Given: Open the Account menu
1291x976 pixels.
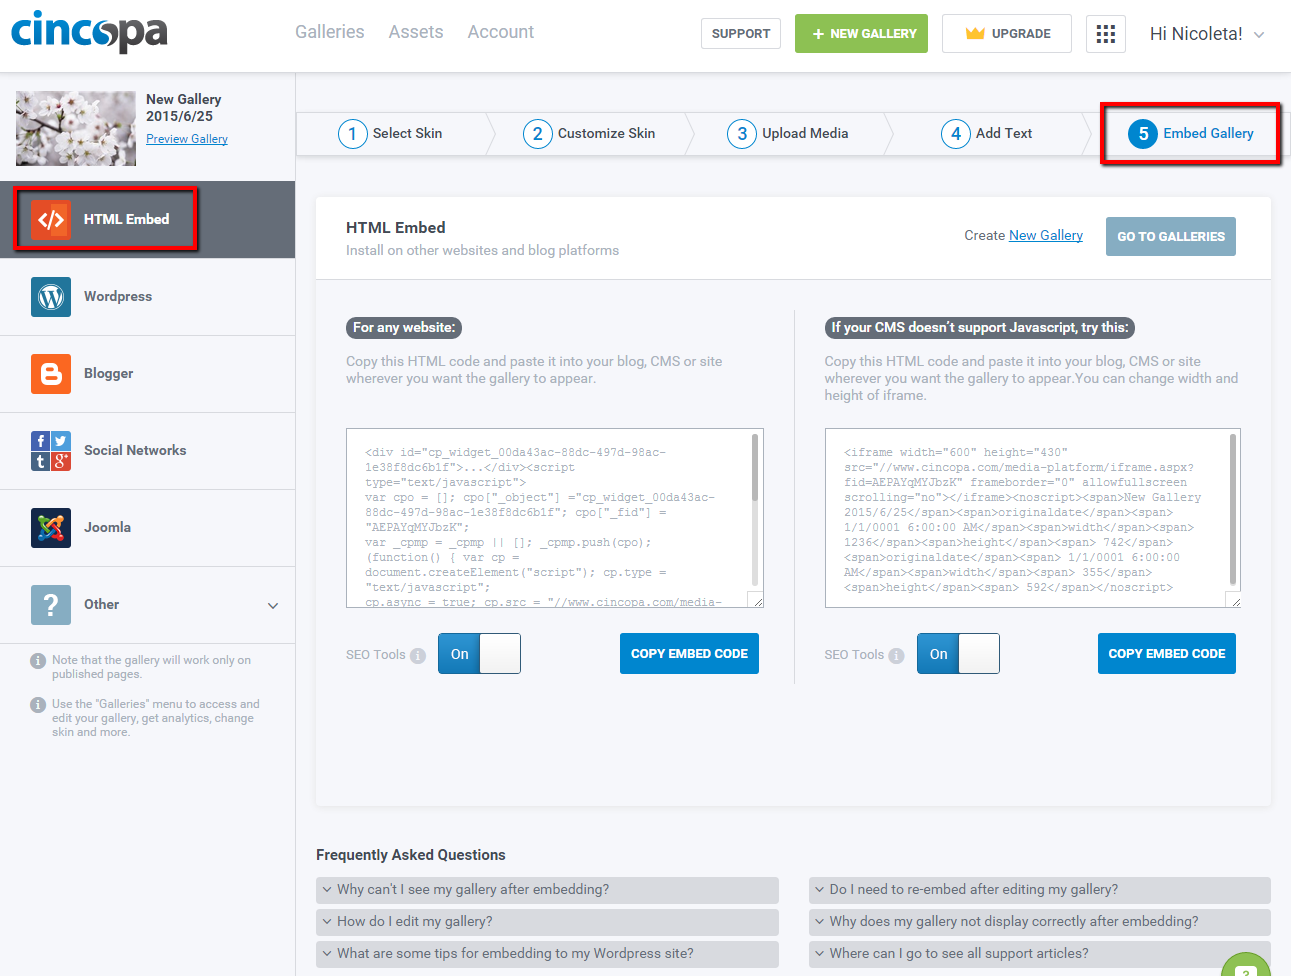Looking at the screenshot, I should (501, 32).
